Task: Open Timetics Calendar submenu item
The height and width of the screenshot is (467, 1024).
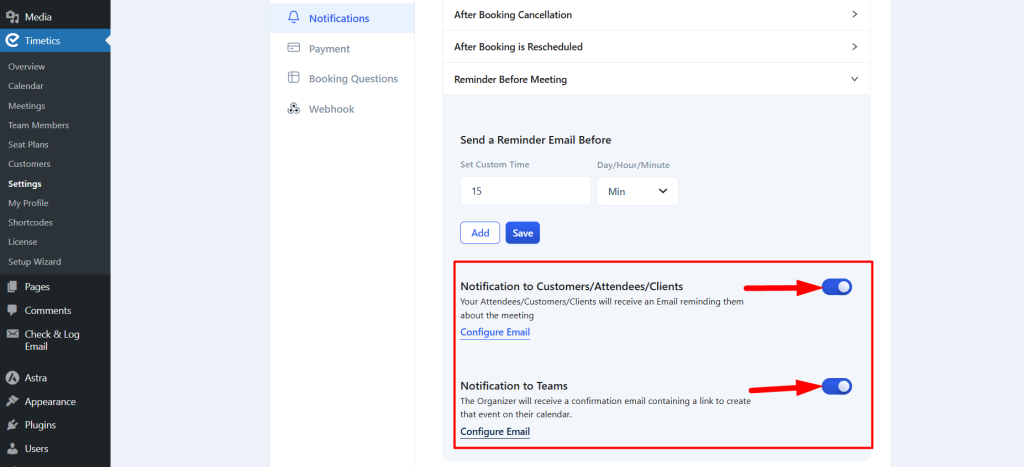Action: click(x=26, y=86)
